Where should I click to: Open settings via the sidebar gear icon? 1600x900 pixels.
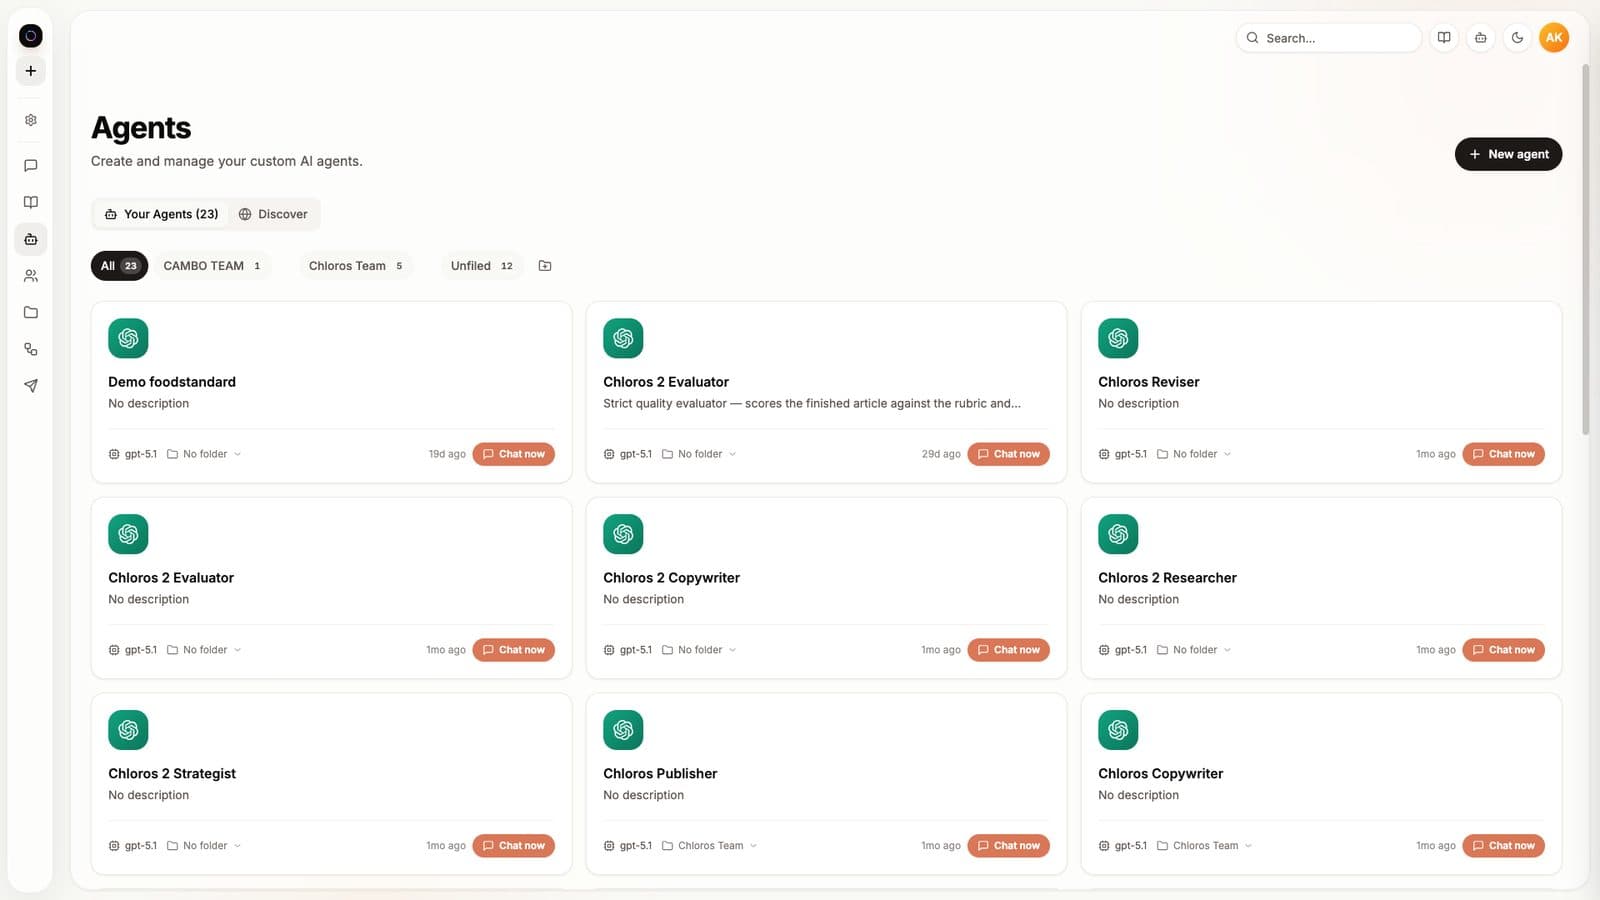point(31,120)
